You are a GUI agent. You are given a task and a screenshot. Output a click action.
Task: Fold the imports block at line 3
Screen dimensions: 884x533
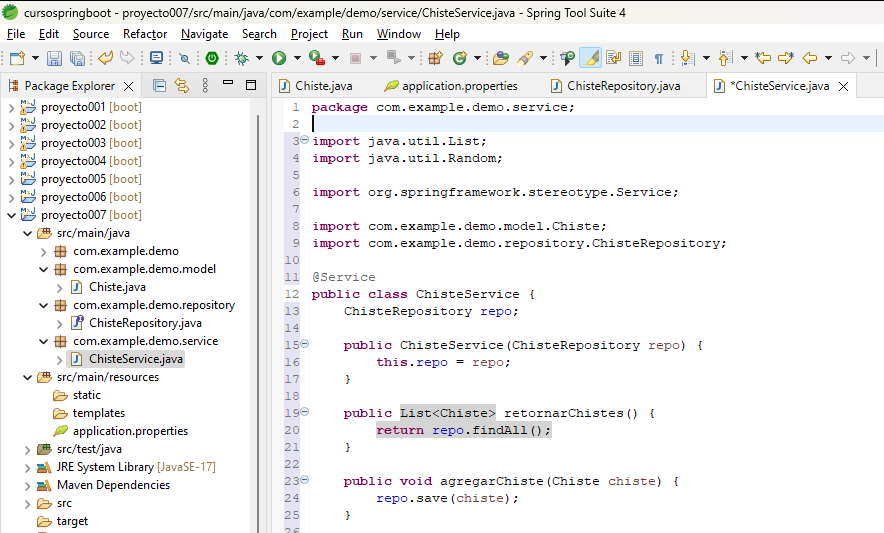(304, 139)
